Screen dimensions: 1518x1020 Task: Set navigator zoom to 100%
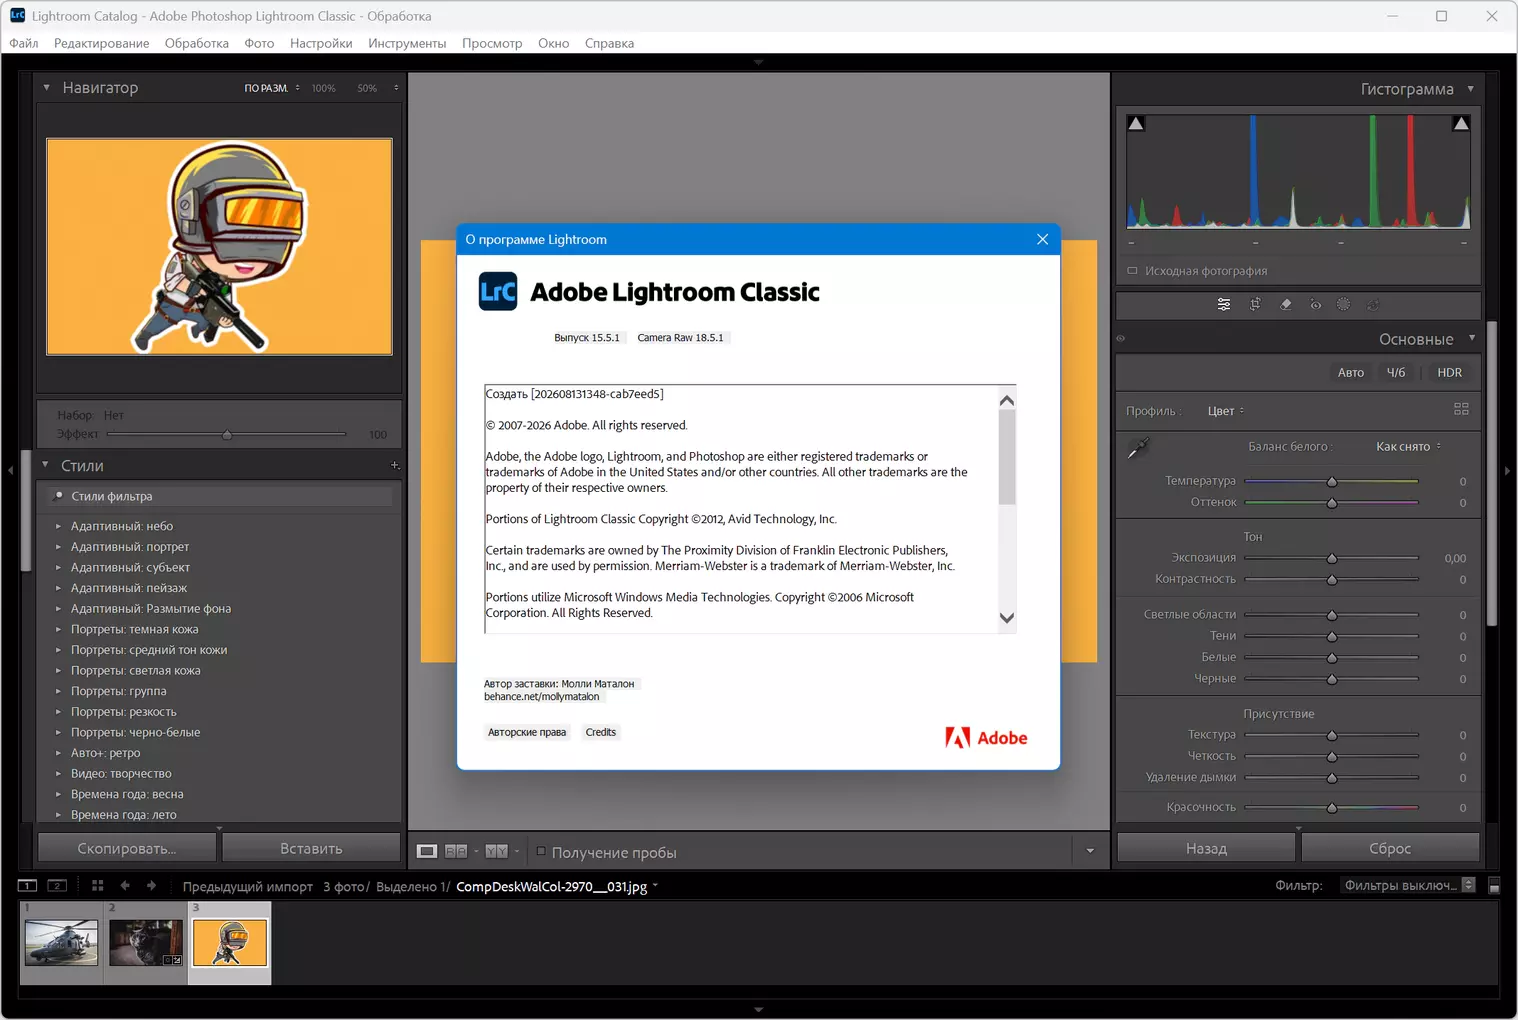point(323,88)
